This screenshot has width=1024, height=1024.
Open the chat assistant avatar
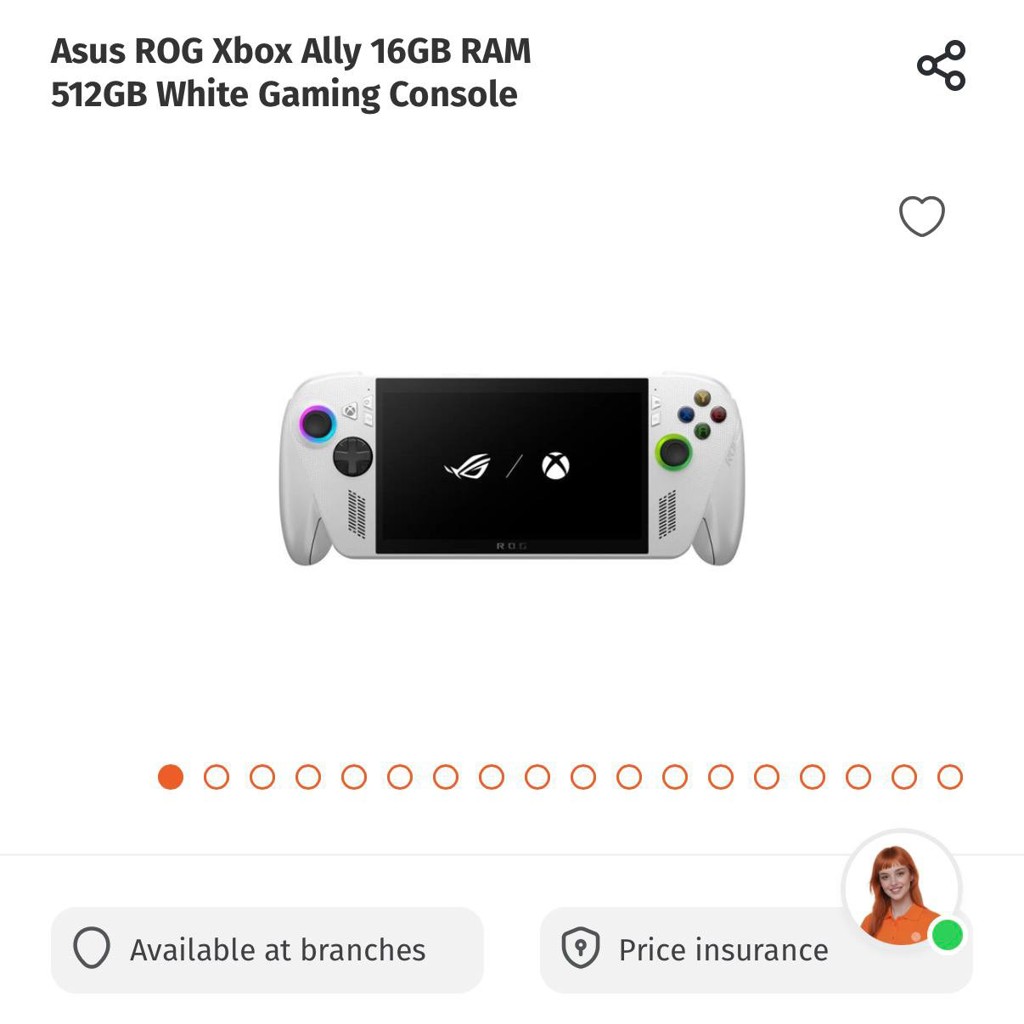click(x=902, y=889)
